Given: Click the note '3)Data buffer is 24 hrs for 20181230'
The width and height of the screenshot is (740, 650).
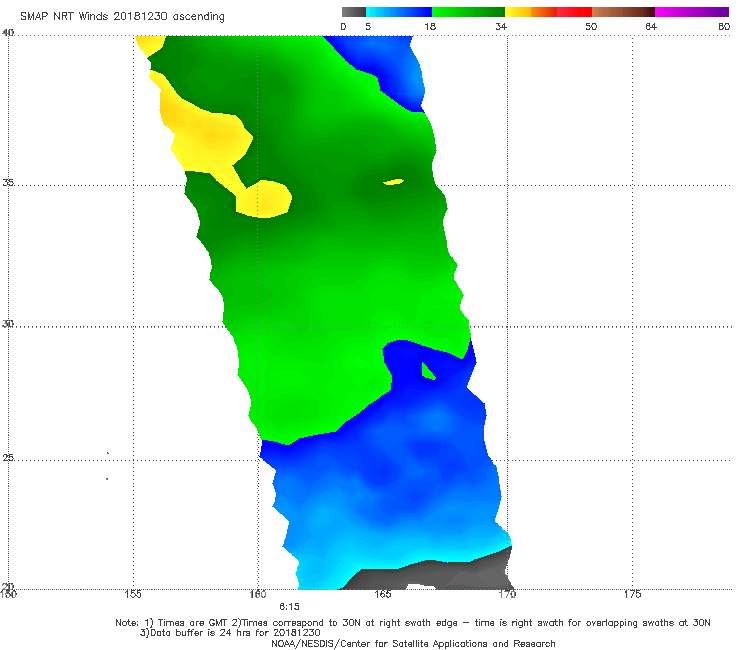Looking at the screenshot, I should [230, 633].
